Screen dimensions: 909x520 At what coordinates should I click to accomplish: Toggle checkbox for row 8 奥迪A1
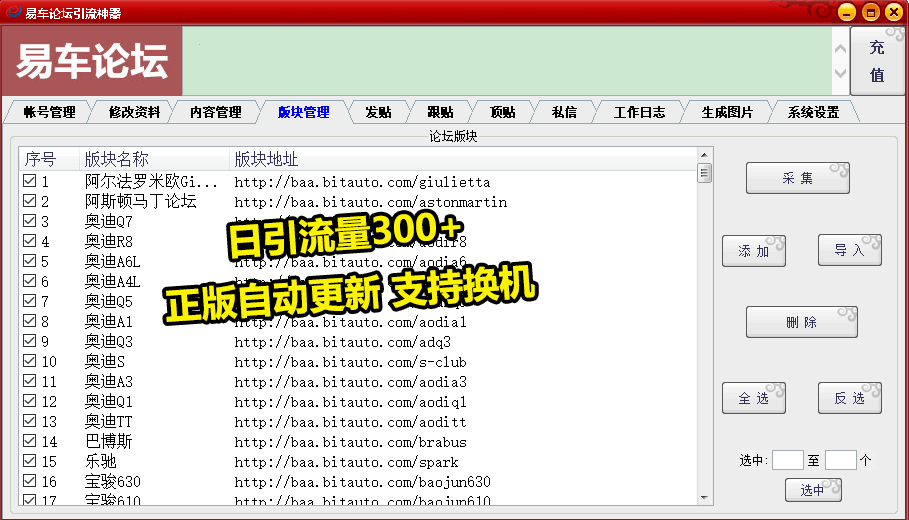tap(30, 321)
